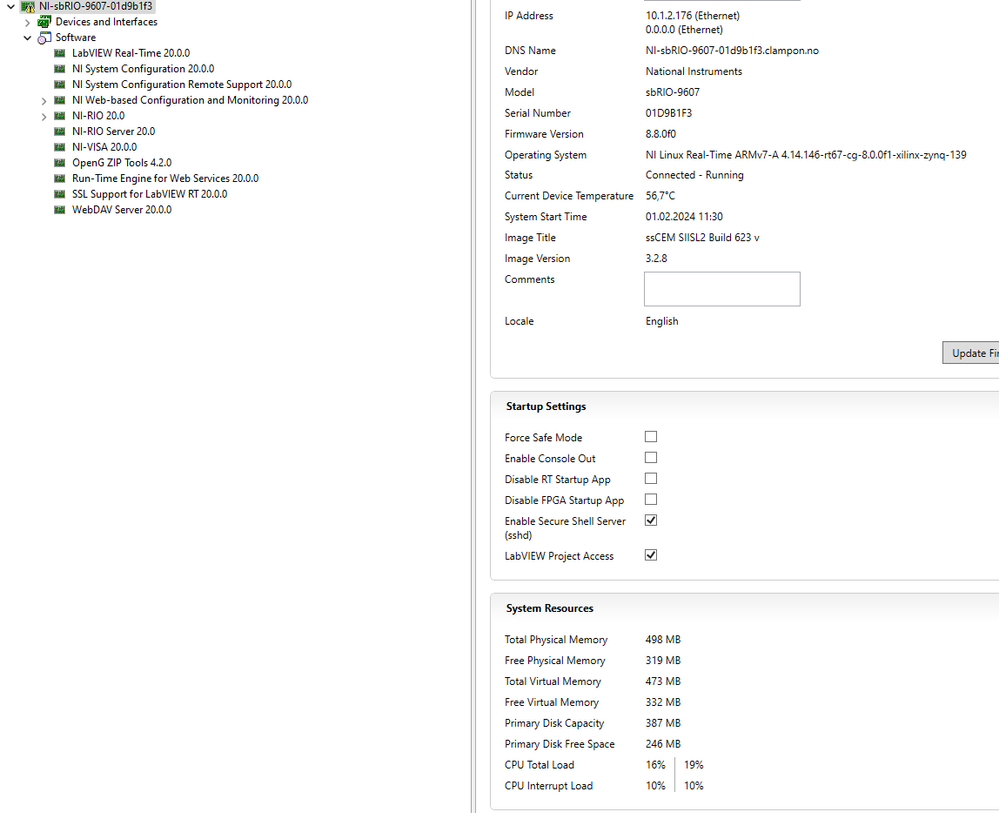Click the Primary Disk Free Space value 246 MB
Image resolution: width=999 pixels, height=813 pixels.
[x=663, y=744]
